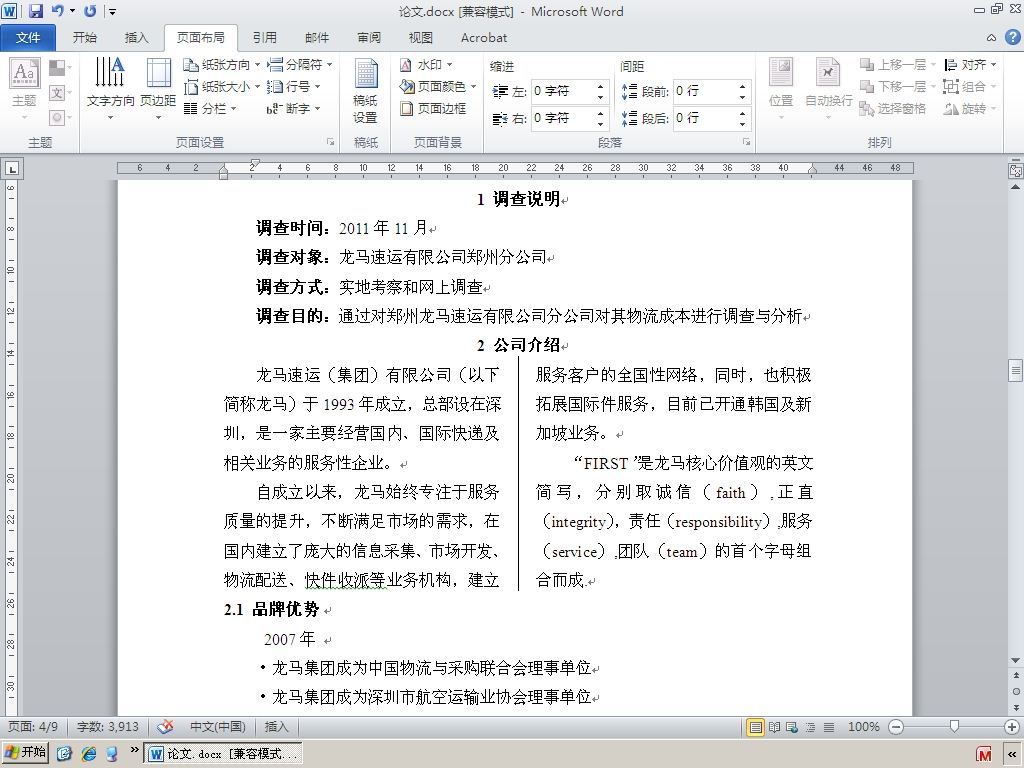This screenshot has width=1024, height=768.
Task: Click zoom in plus button
Action: (1012, 727)
